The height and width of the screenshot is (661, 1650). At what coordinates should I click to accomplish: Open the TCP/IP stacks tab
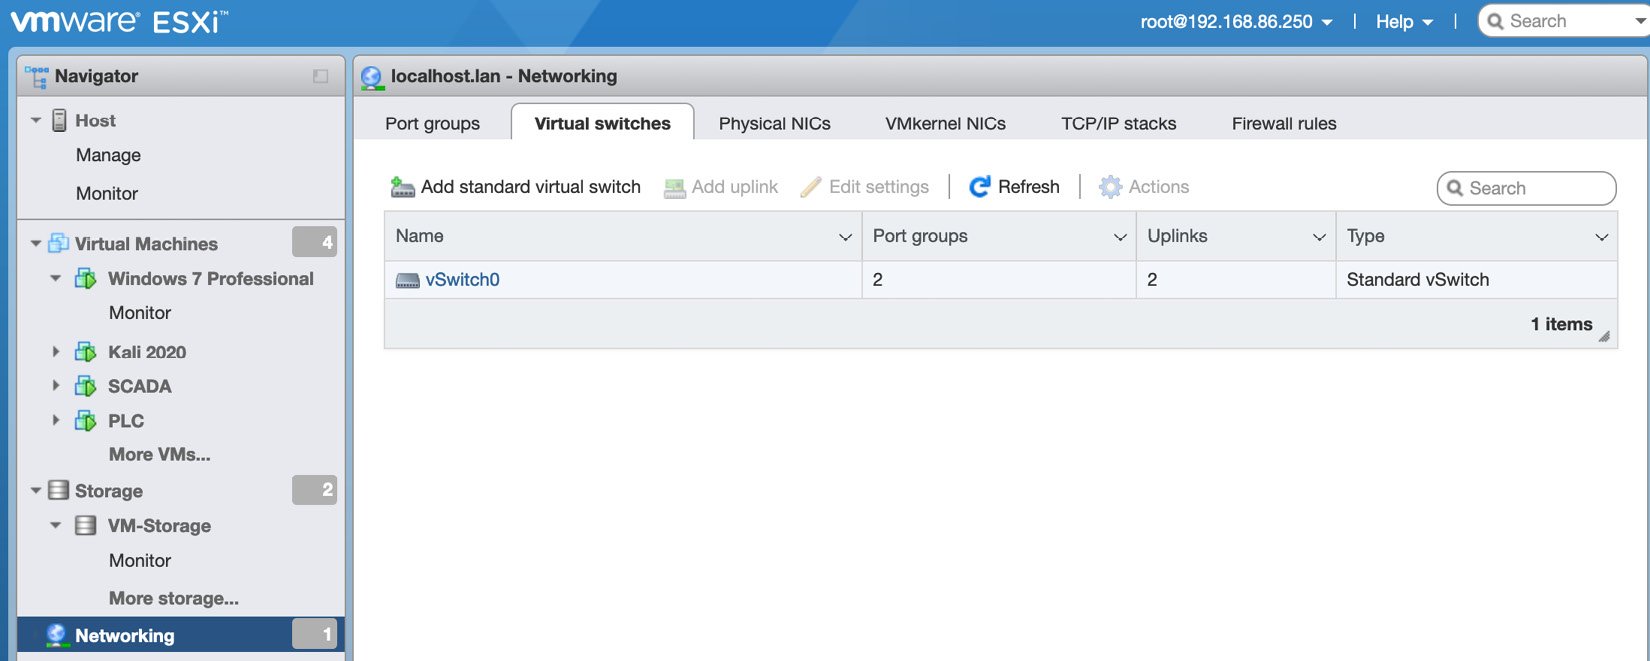tap(1119, 123)
